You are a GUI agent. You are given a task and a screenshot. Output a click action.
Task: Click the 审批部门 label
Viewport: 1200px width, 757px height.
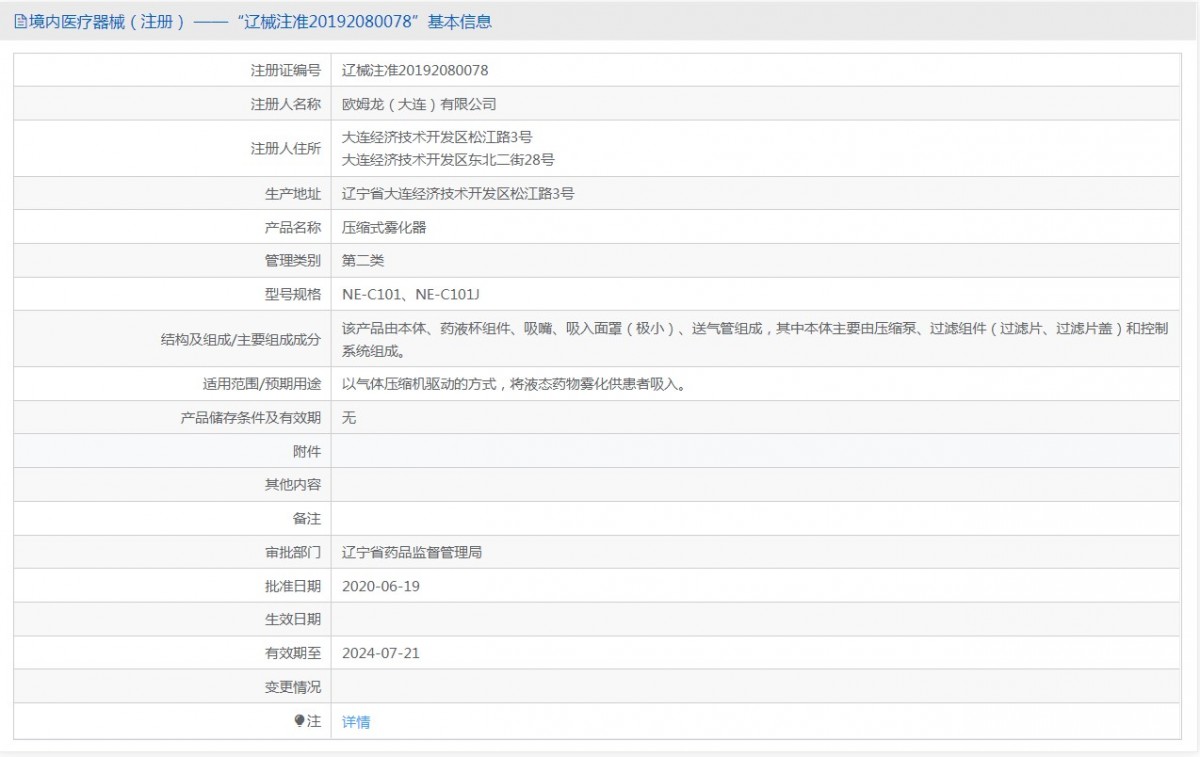(x=293, y=552)
